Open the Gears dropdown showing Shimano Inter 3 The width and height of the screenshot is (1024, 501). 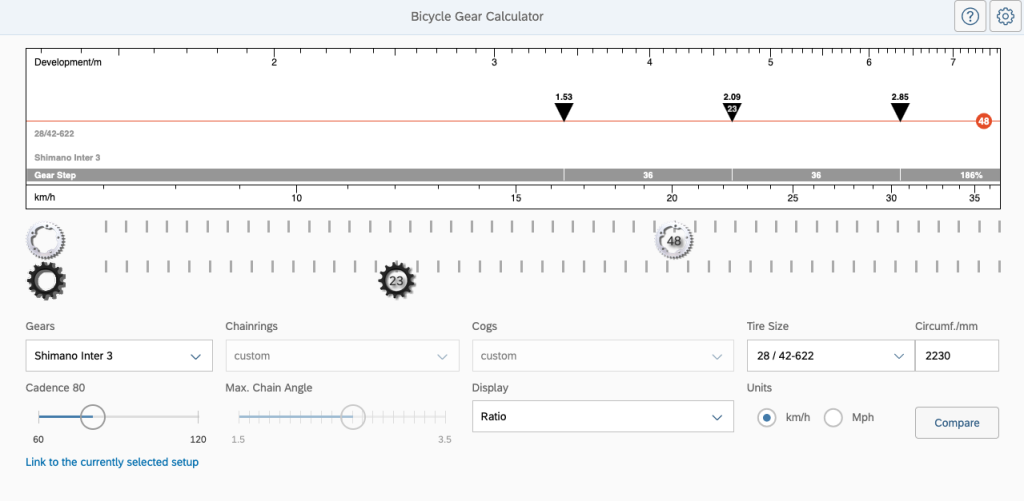[119, 356]
